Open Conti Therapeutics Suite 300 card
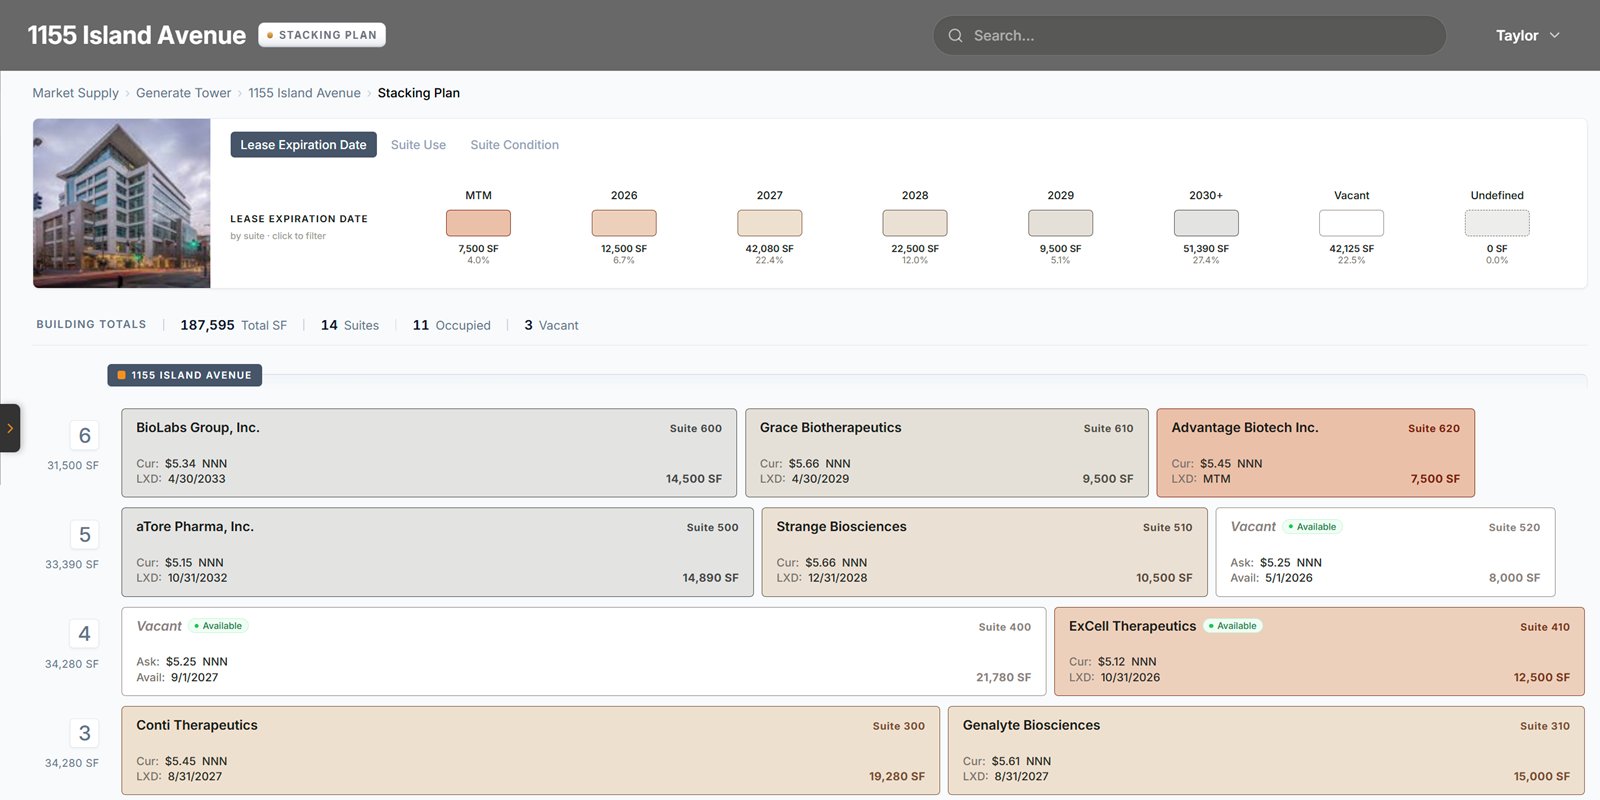This screenshot has height=800, width=1600. 531,751
